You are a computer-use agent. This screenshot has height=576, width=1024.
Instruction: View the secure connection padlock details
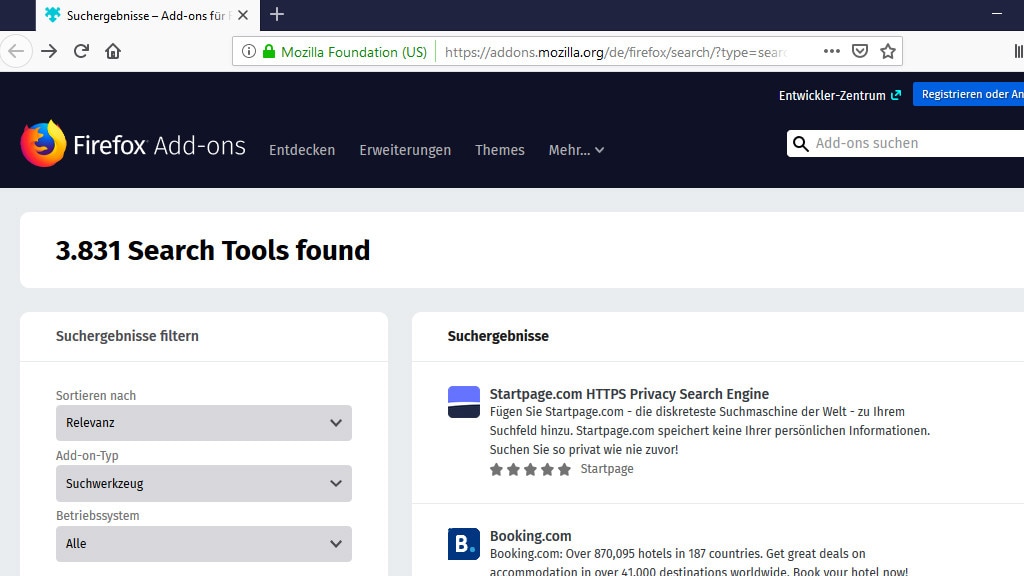(268, 52)
